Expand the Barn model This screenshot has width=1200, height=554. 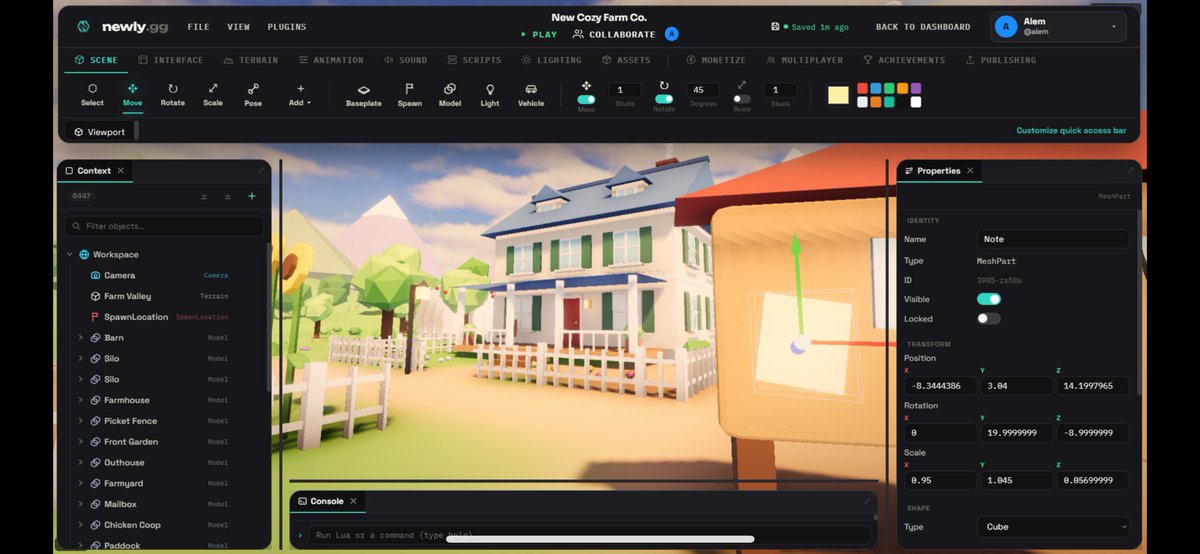click(x=81, y=338)
